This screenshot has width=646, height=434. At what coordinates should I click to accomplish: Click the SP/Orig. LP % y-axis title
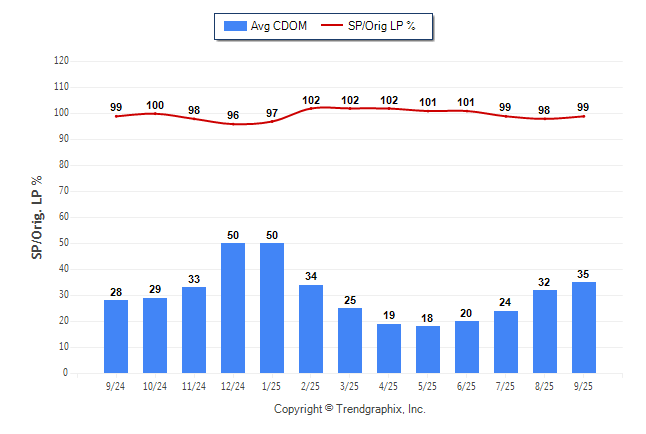click(37, 217)
